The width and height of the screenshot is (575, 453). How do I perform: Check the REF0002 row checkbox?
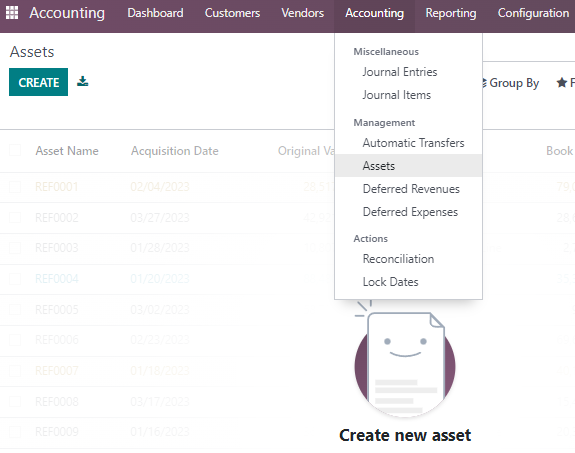click(x=15, y=218)
